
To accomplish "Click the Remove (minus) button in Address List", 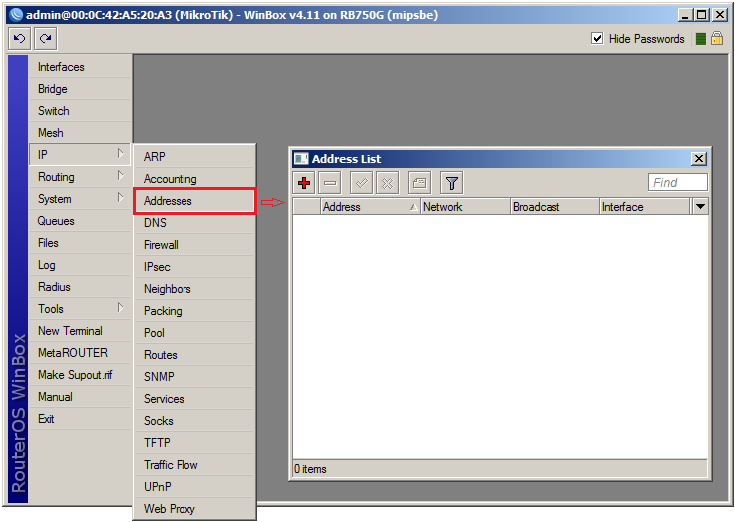I will tap(331, 183).
